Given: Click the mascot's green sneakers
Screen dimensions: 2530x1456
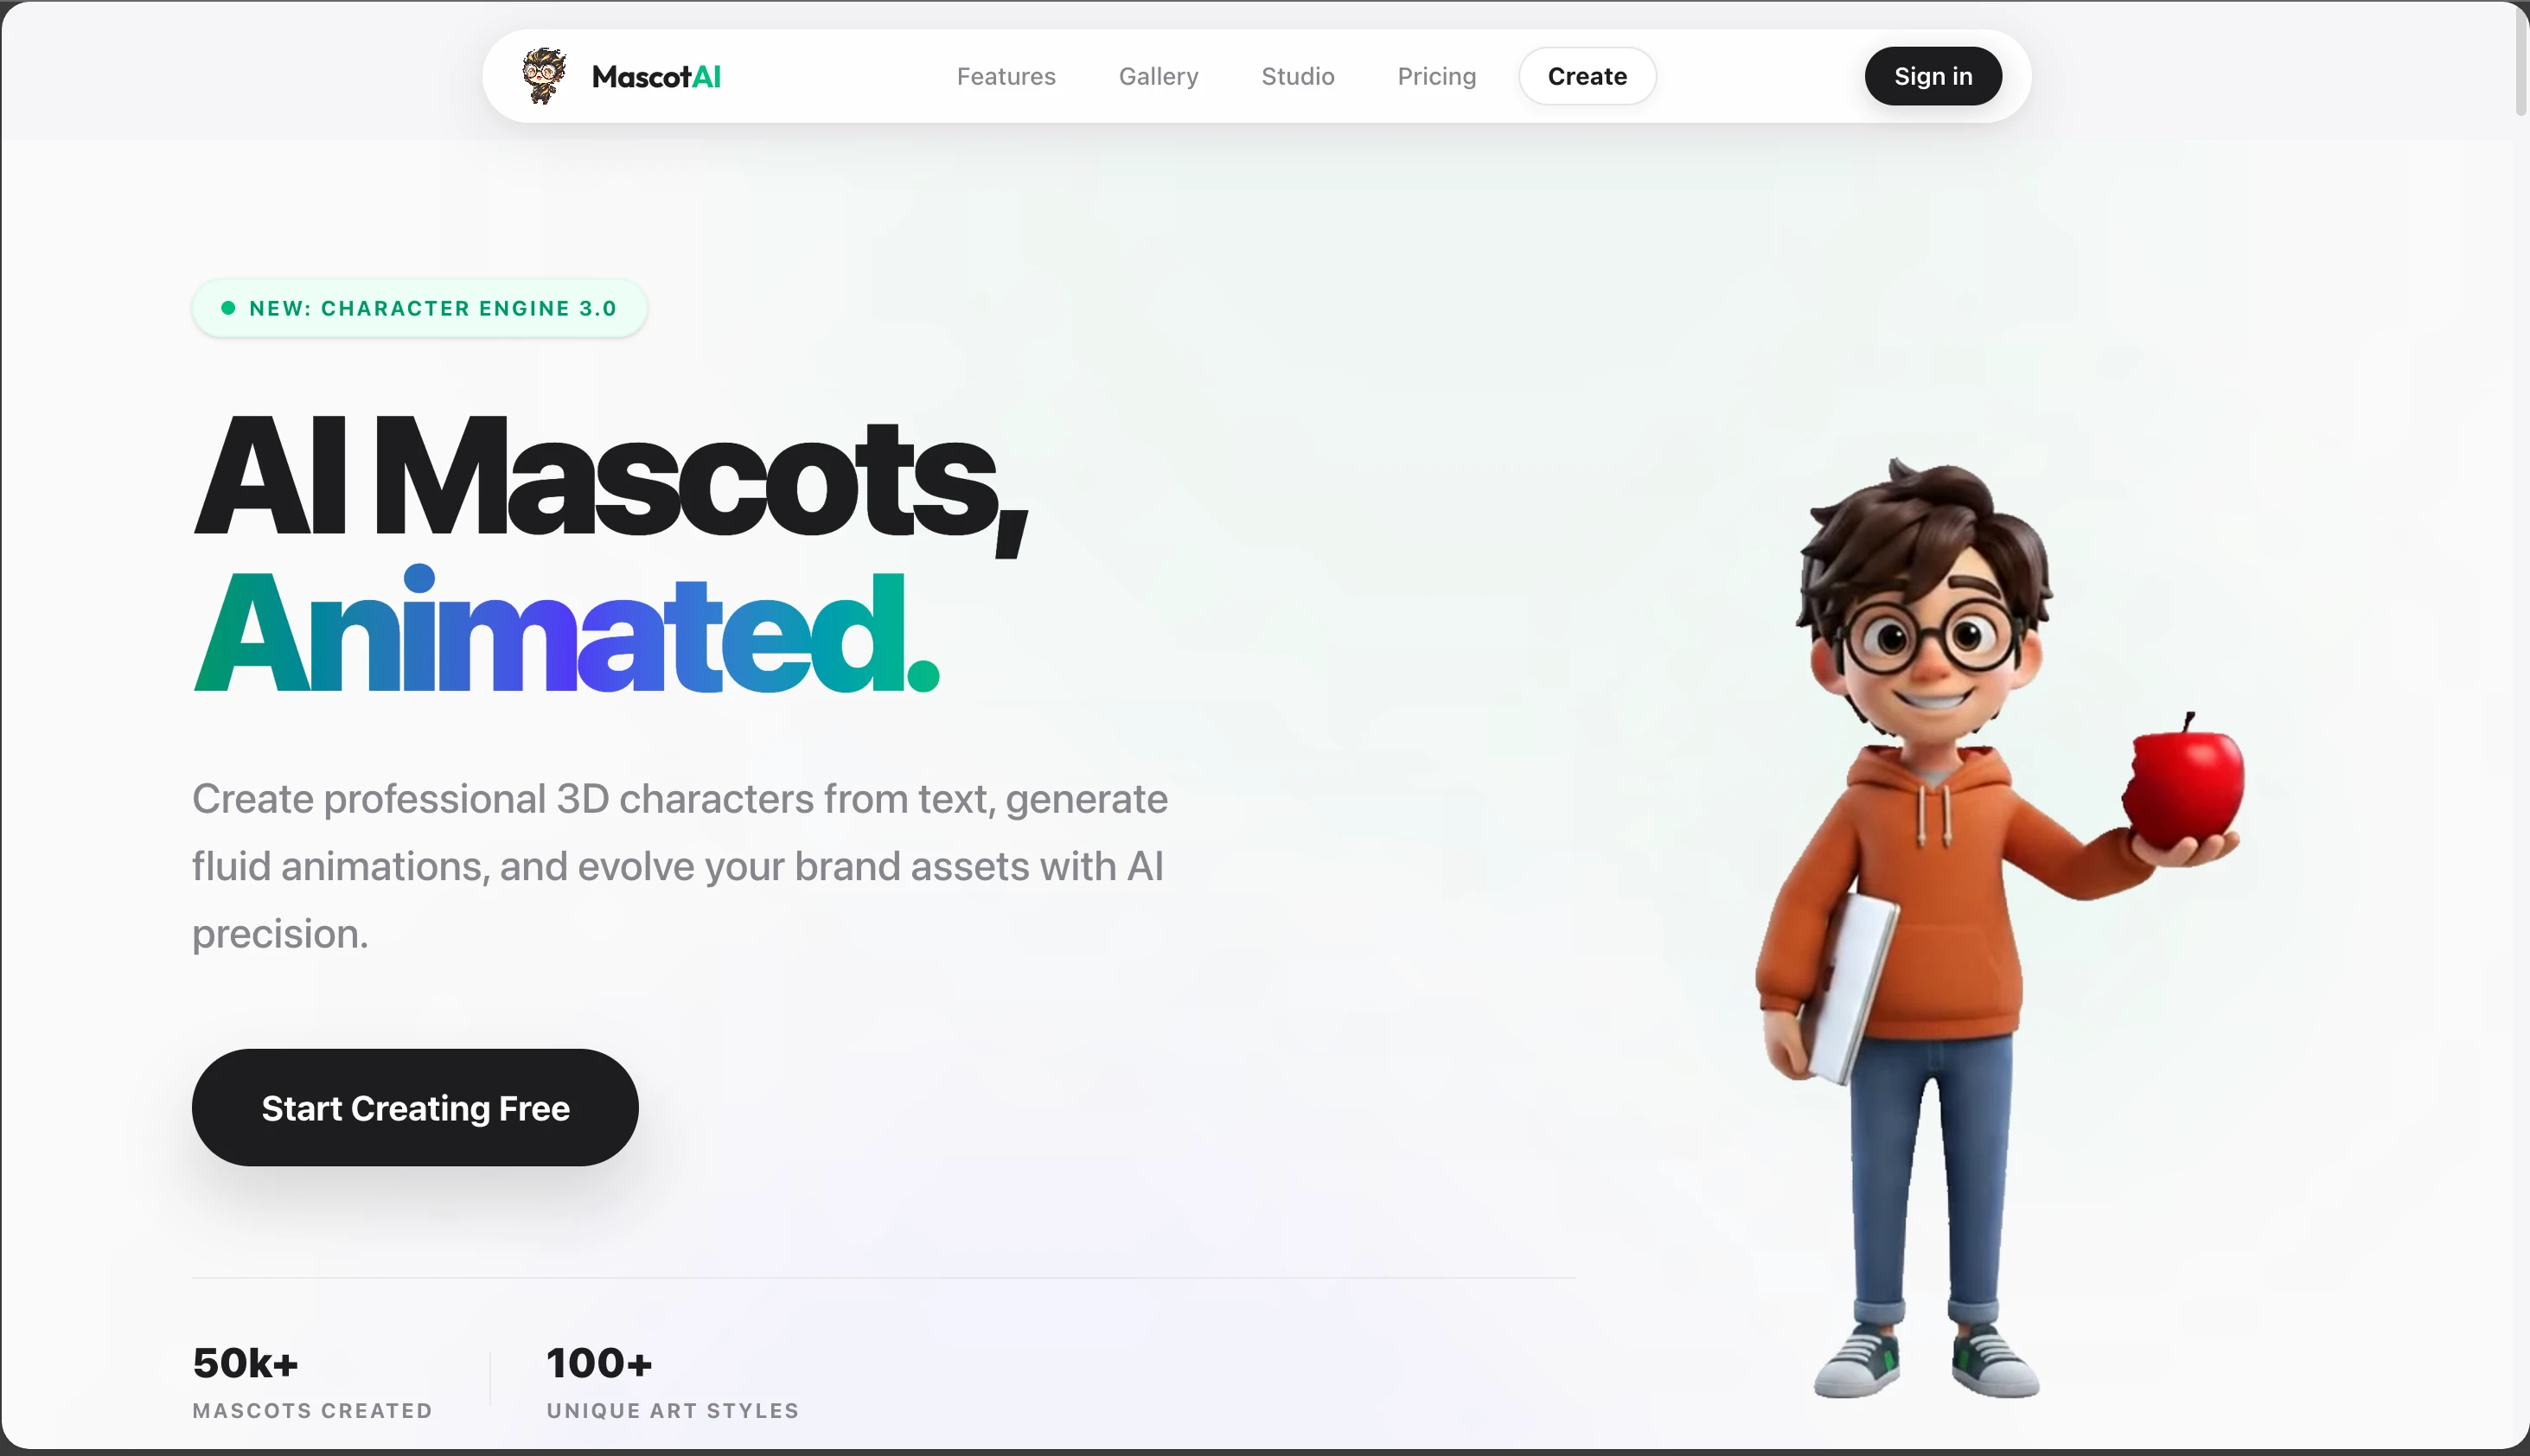Looking at the screenshot, I should coord(1925,1360).
